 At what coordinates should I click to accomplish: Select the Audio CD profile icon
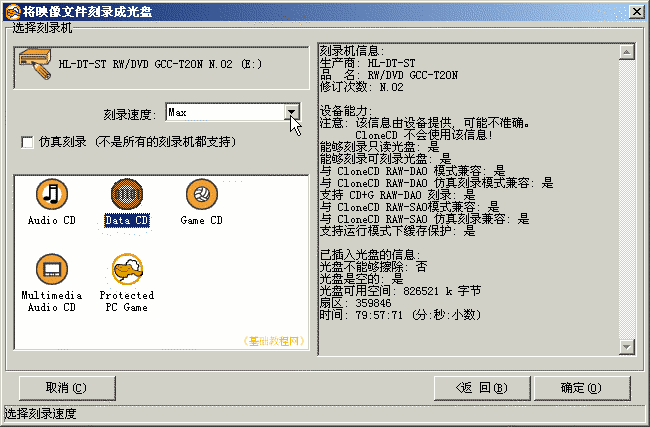(52, 194)
